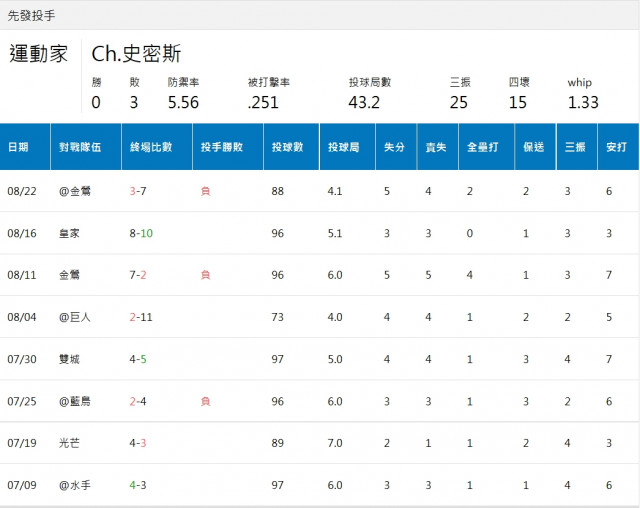
Task: Click the 對戰隊伍 column header
Action: coord(80,147)
